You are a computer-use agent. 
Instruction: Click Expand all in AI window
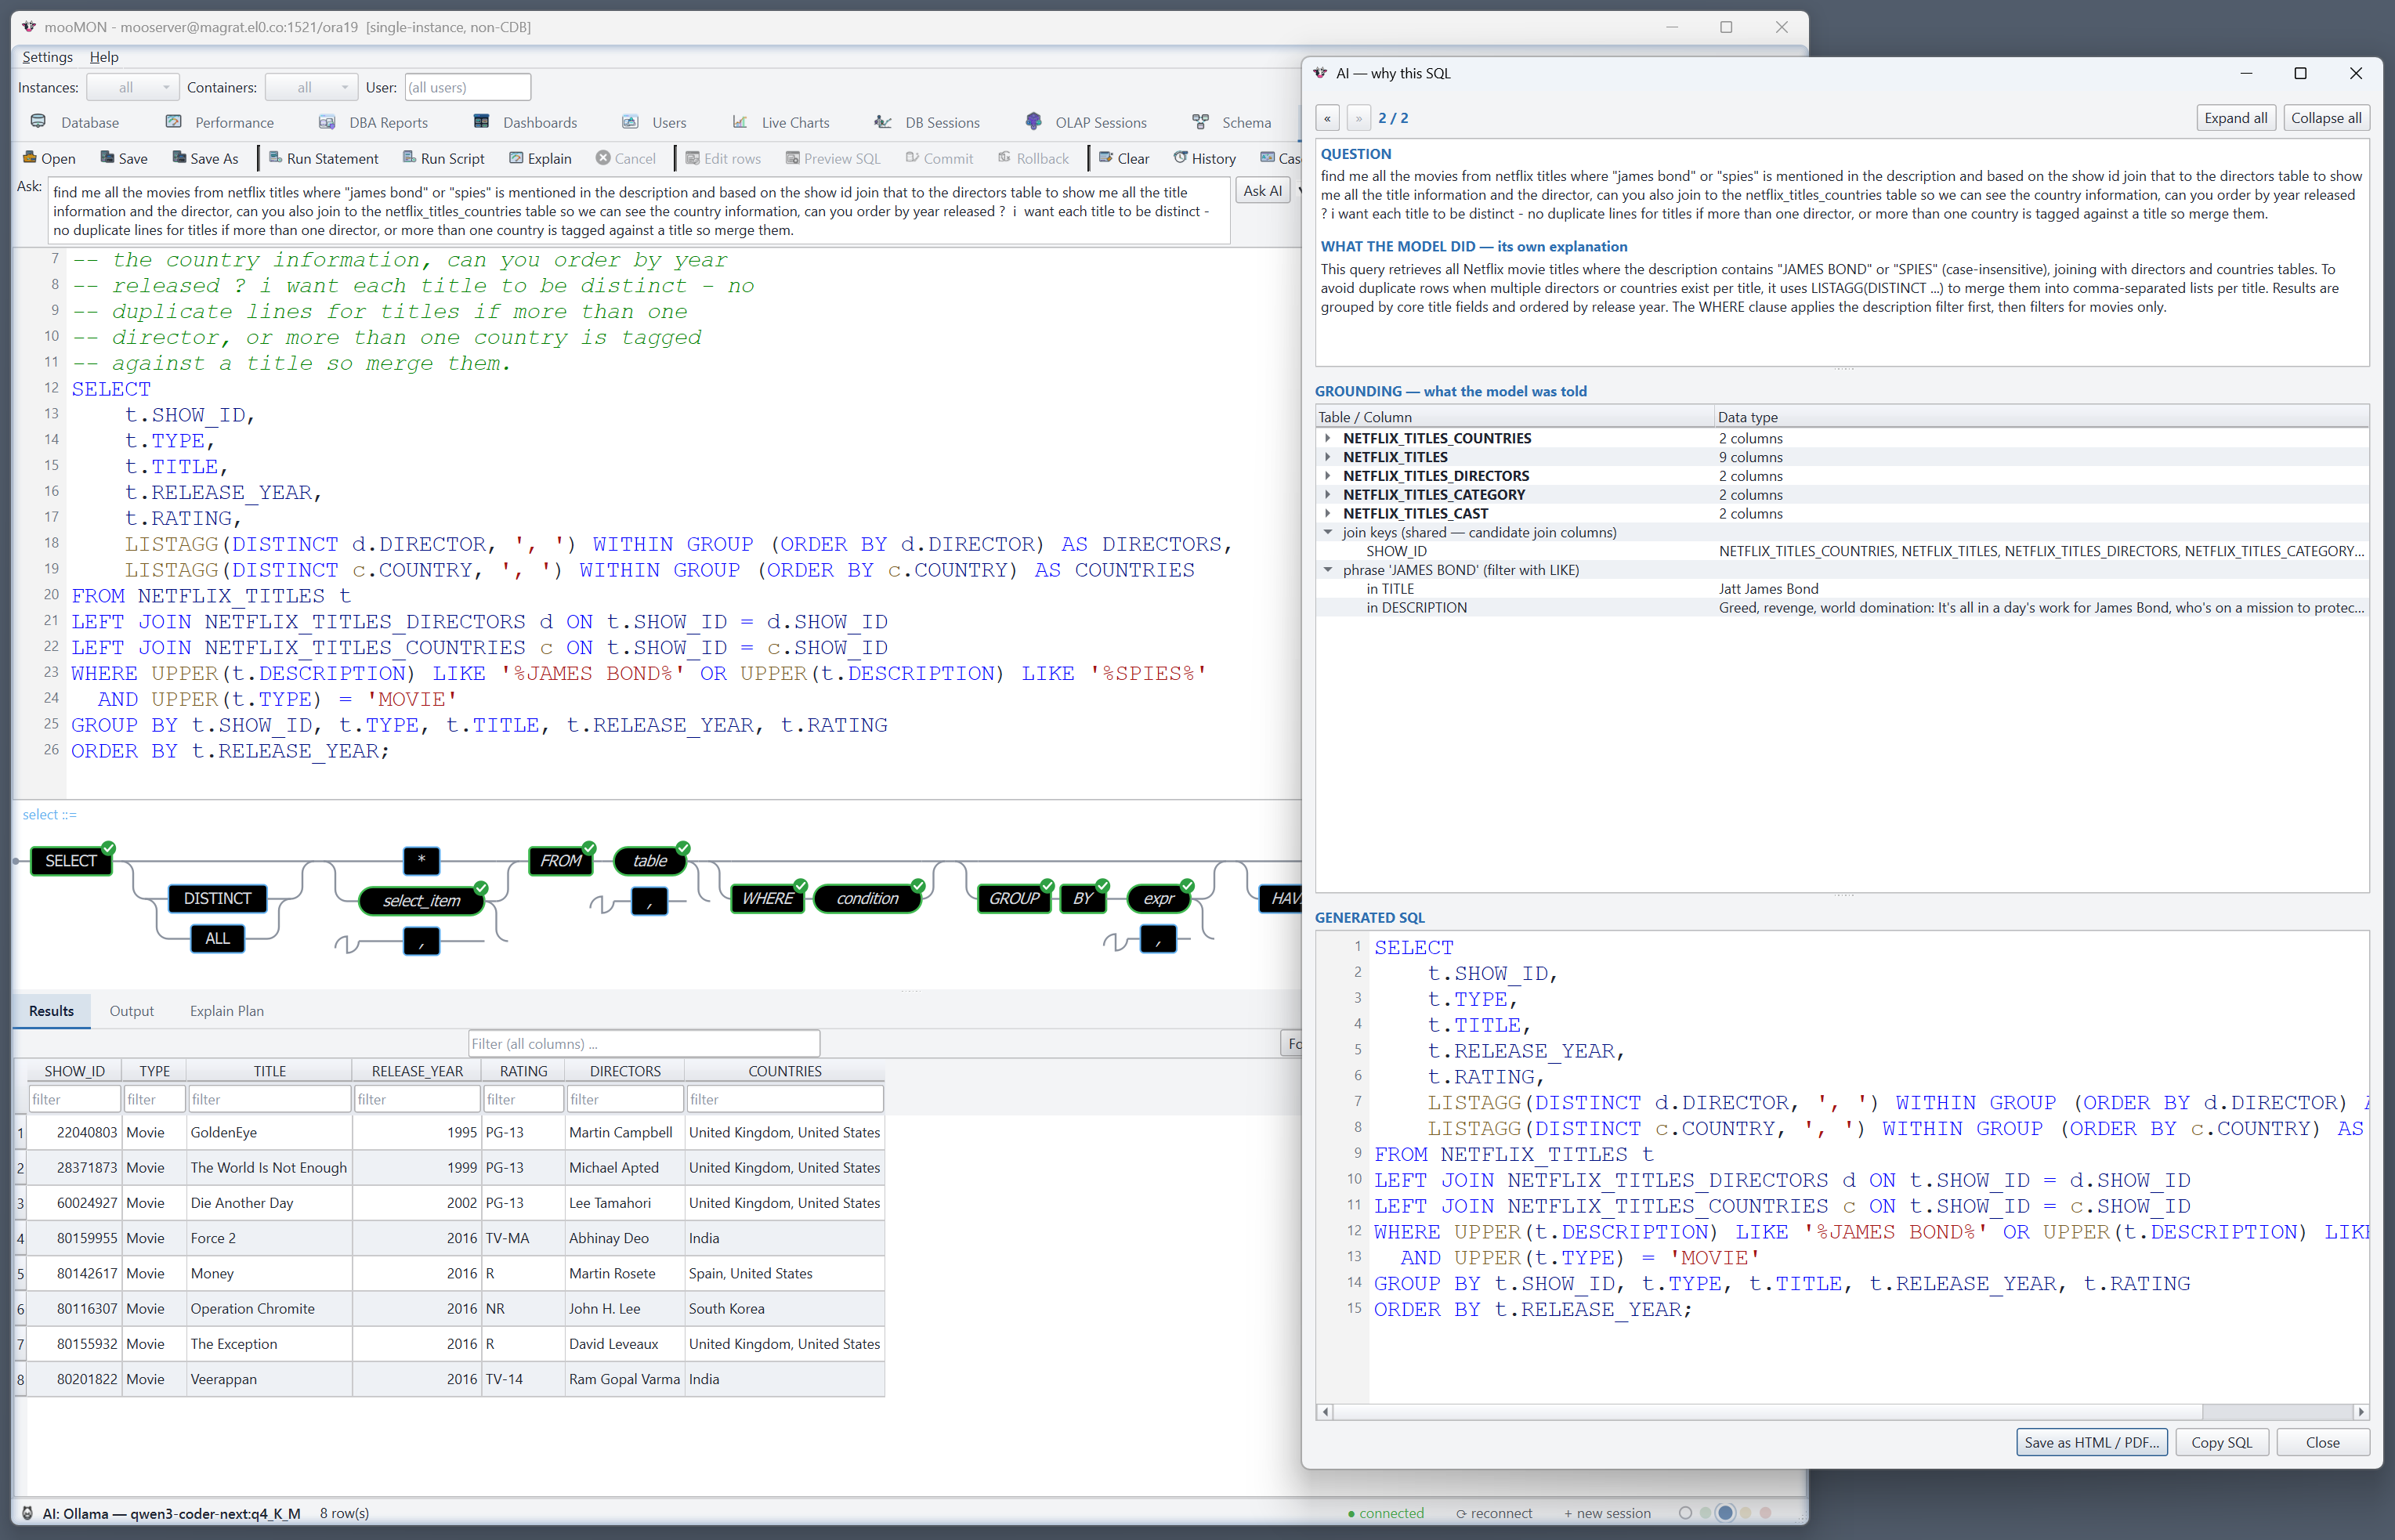[2236, 118]
